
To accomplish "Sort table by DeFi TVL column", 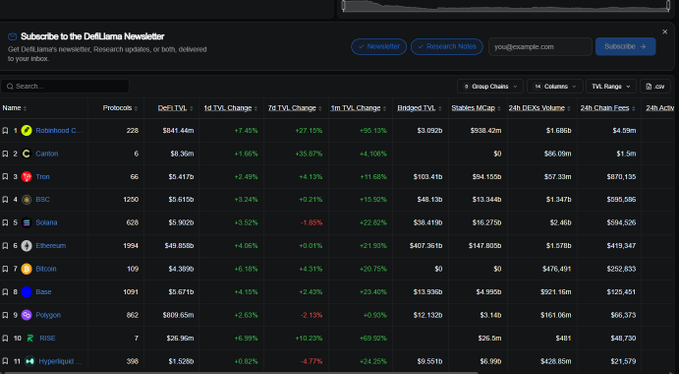I will tap(175, 108).
